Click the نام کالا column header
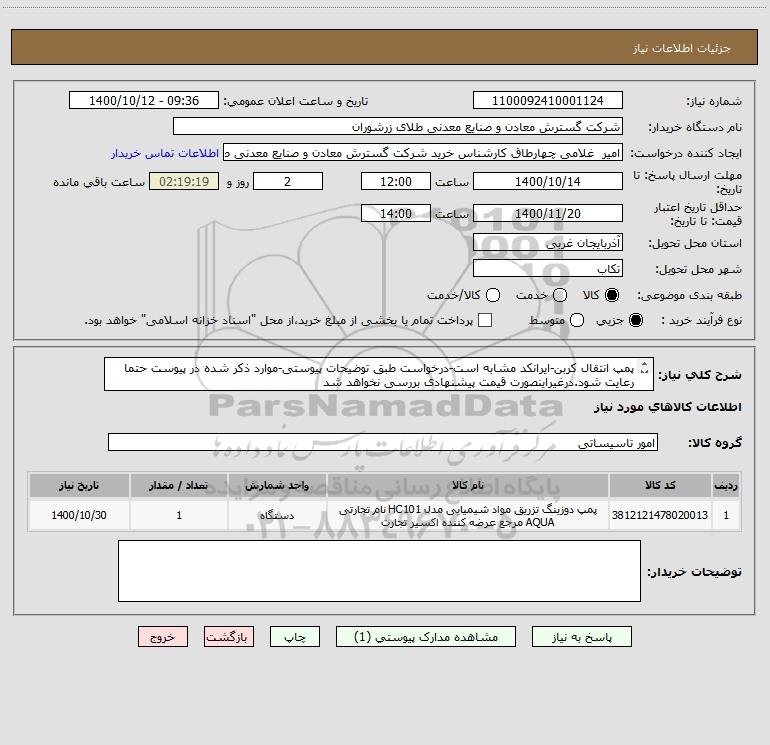The image size is (770, 745). click(468, 485)
